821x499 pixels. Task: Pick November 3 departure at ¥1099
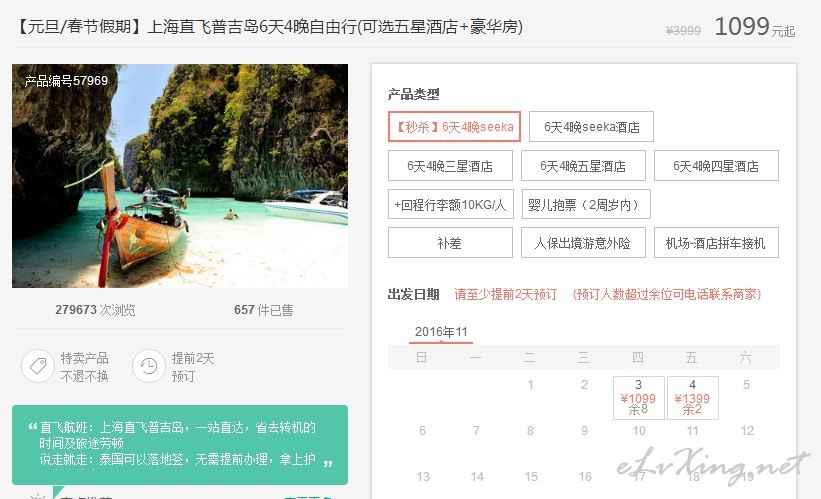639,398
